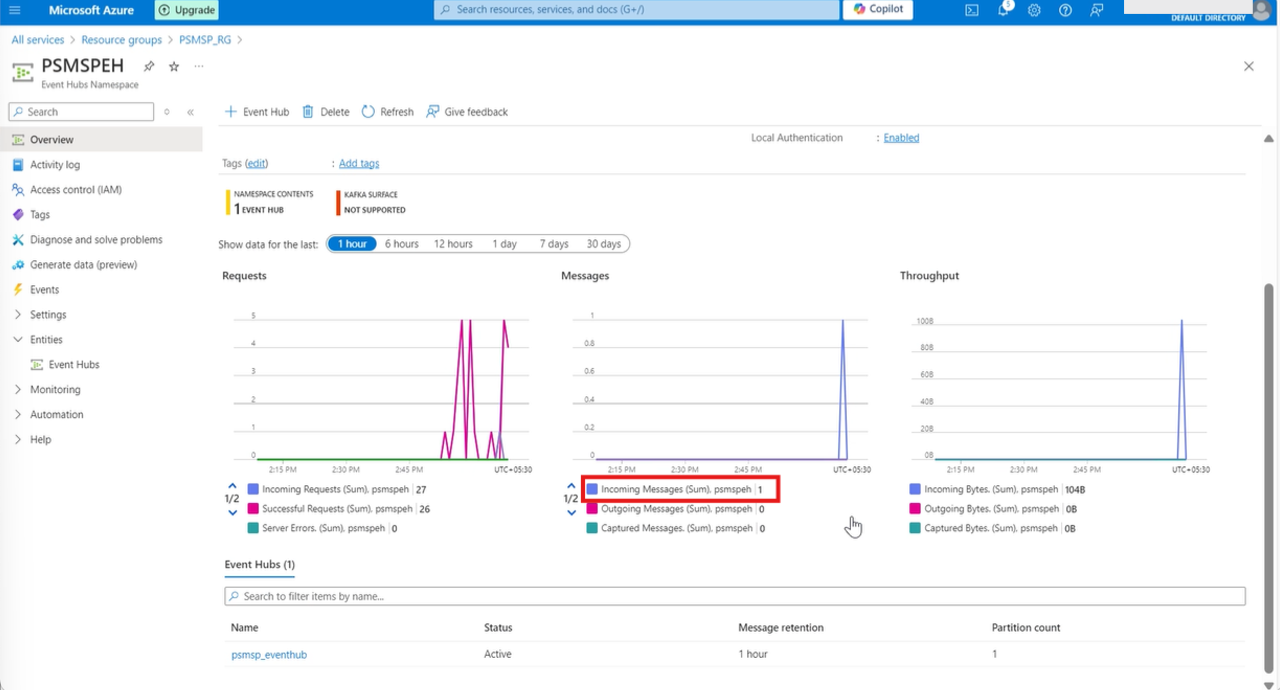The width and height of the screenshot is (1280, 690).
Task: Open the notifications bell
Action: 1003,10
